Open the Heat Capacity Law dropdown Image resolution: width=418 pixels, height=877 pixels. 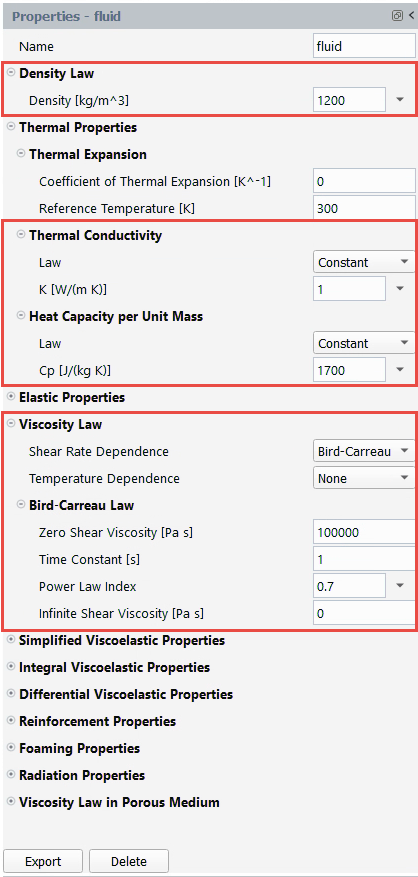coord(364,343)
